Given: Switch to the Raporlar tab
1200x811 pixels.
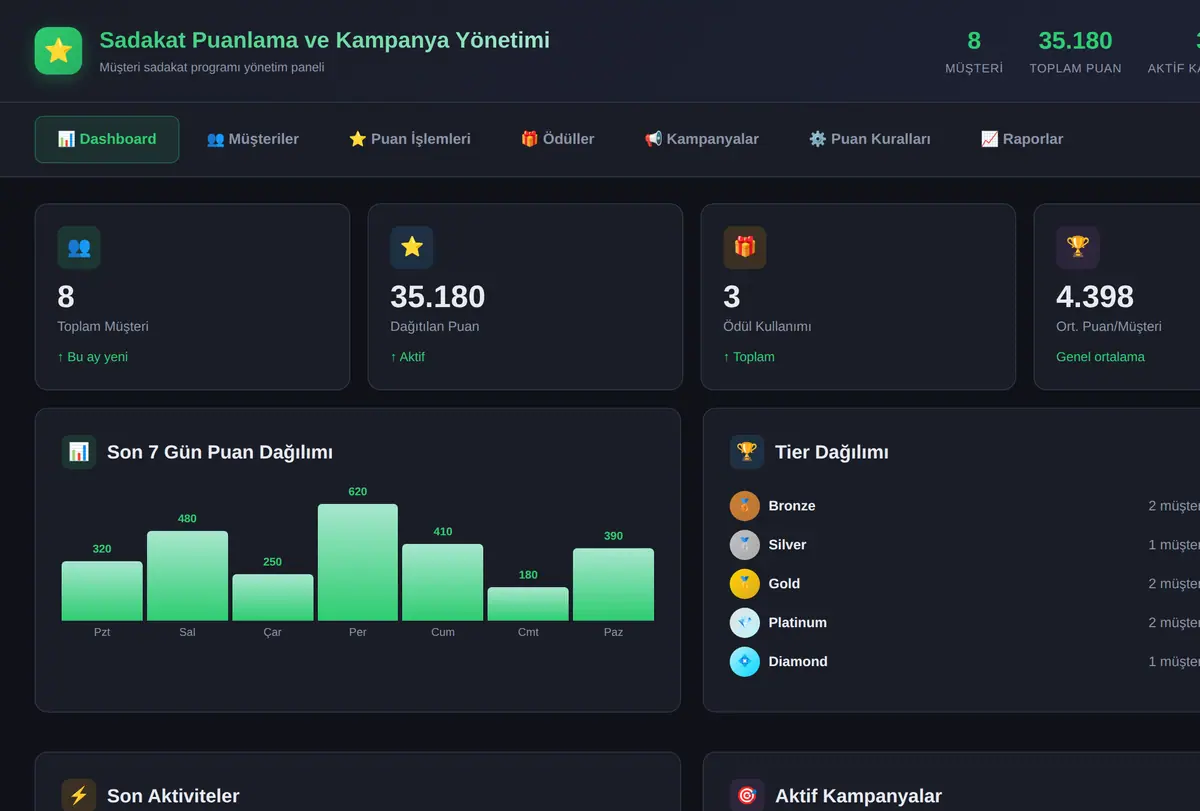Looking at the screenshot, I should [1022, 139].
